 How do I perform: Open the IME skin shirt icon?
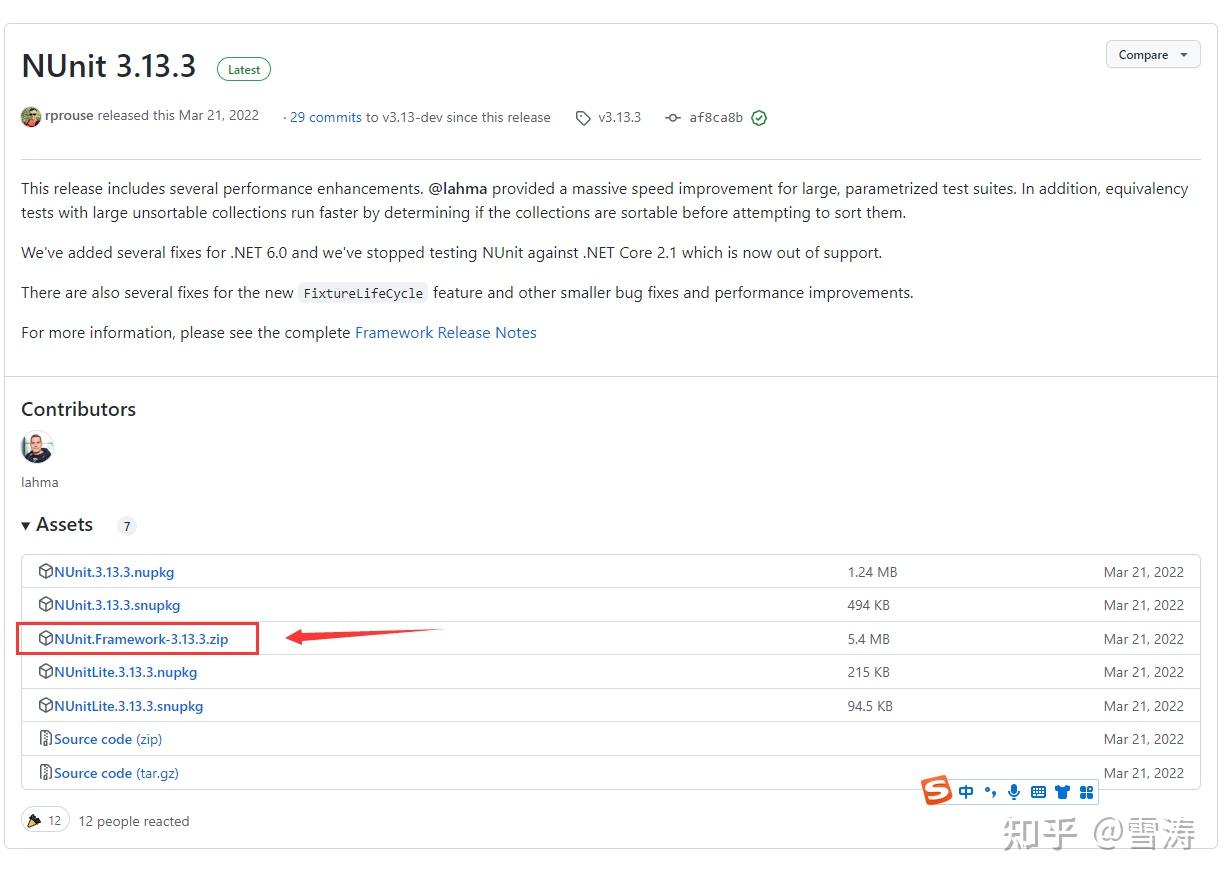(x=1062, y=792)
